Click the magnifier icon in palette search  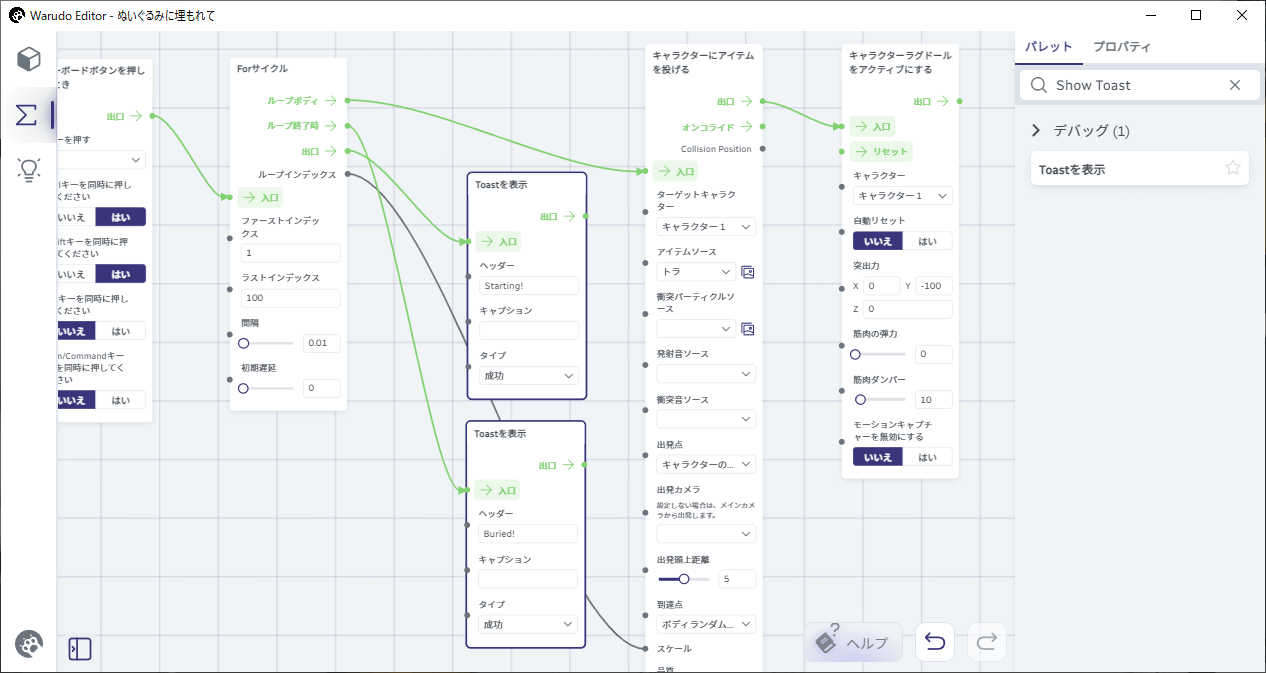pos(1039,85)
